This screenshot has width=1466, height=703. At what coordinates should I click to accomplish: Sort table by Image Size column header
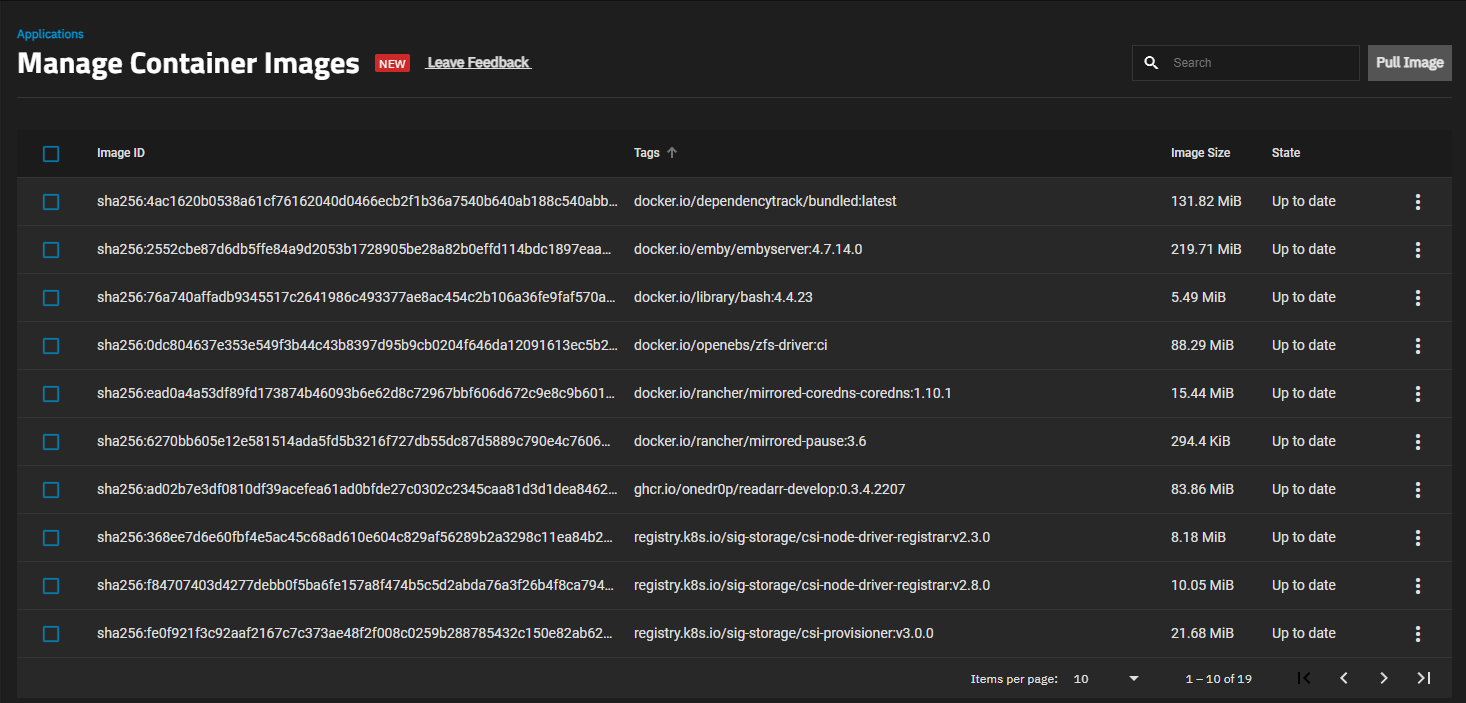[x=1200, y=153]
